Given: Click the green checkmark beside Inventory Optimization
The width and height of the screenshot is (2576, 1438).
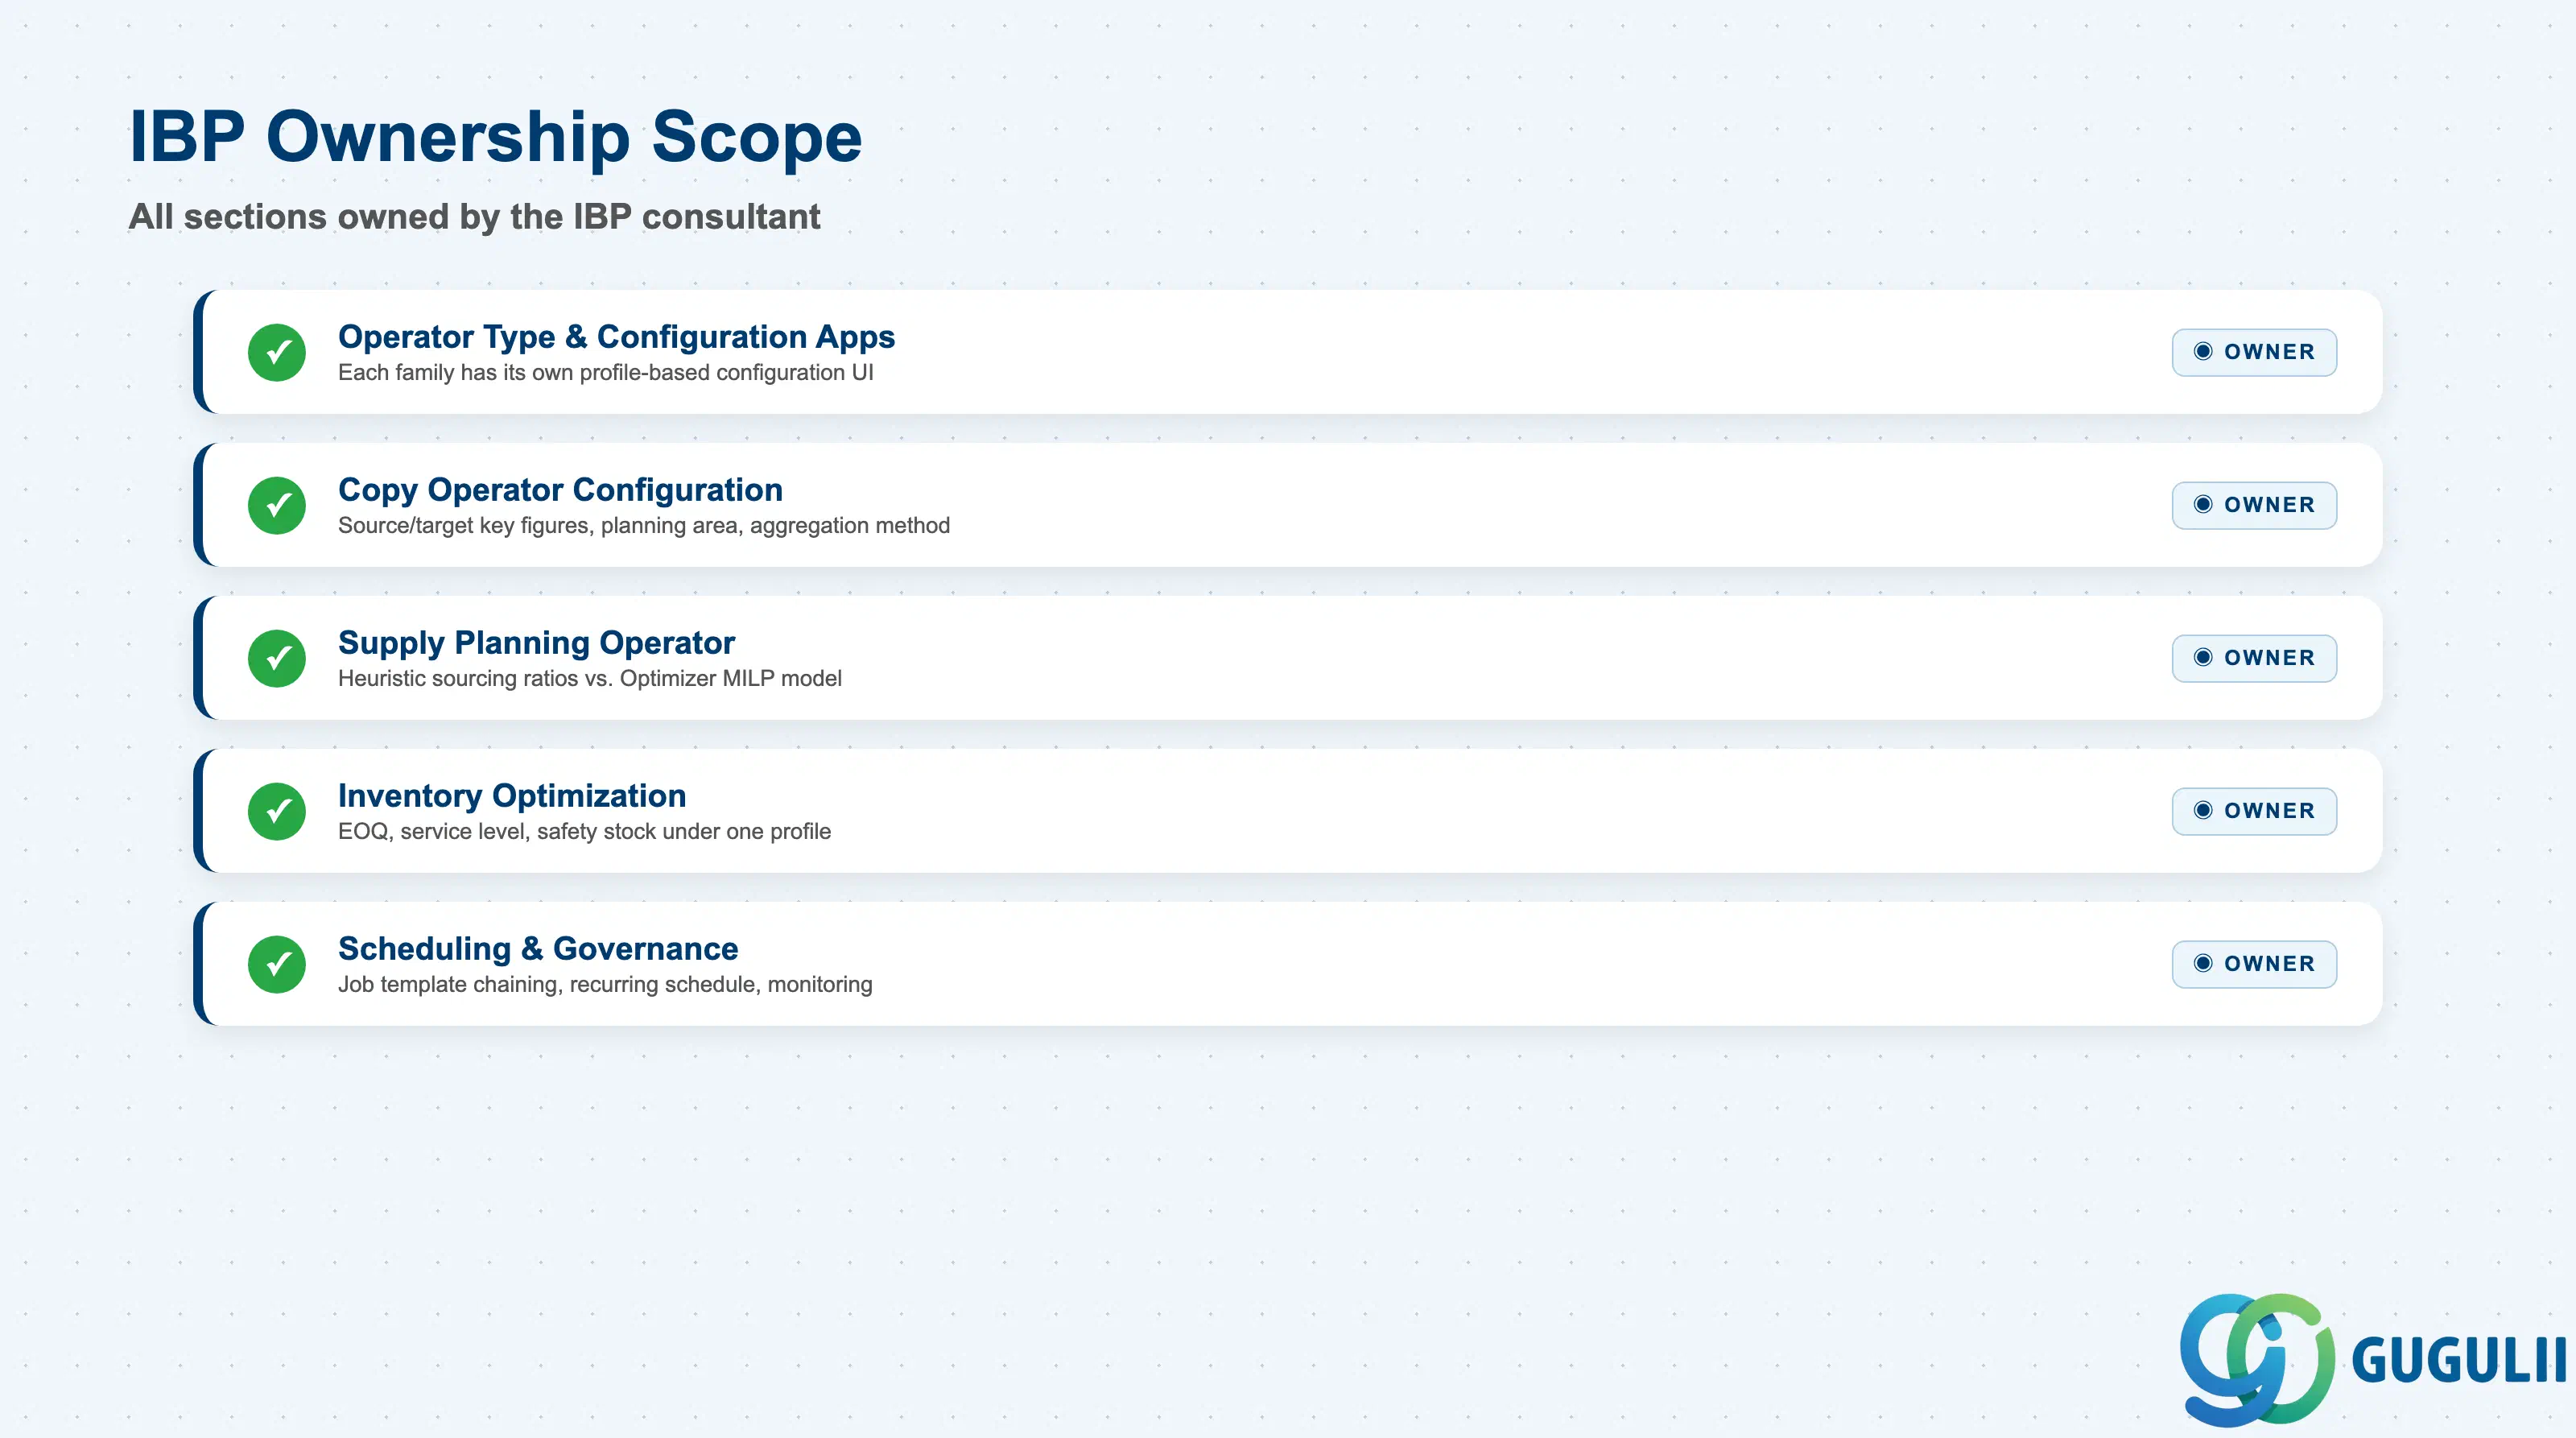Looking at the screenshot, I should pos(277,811).
